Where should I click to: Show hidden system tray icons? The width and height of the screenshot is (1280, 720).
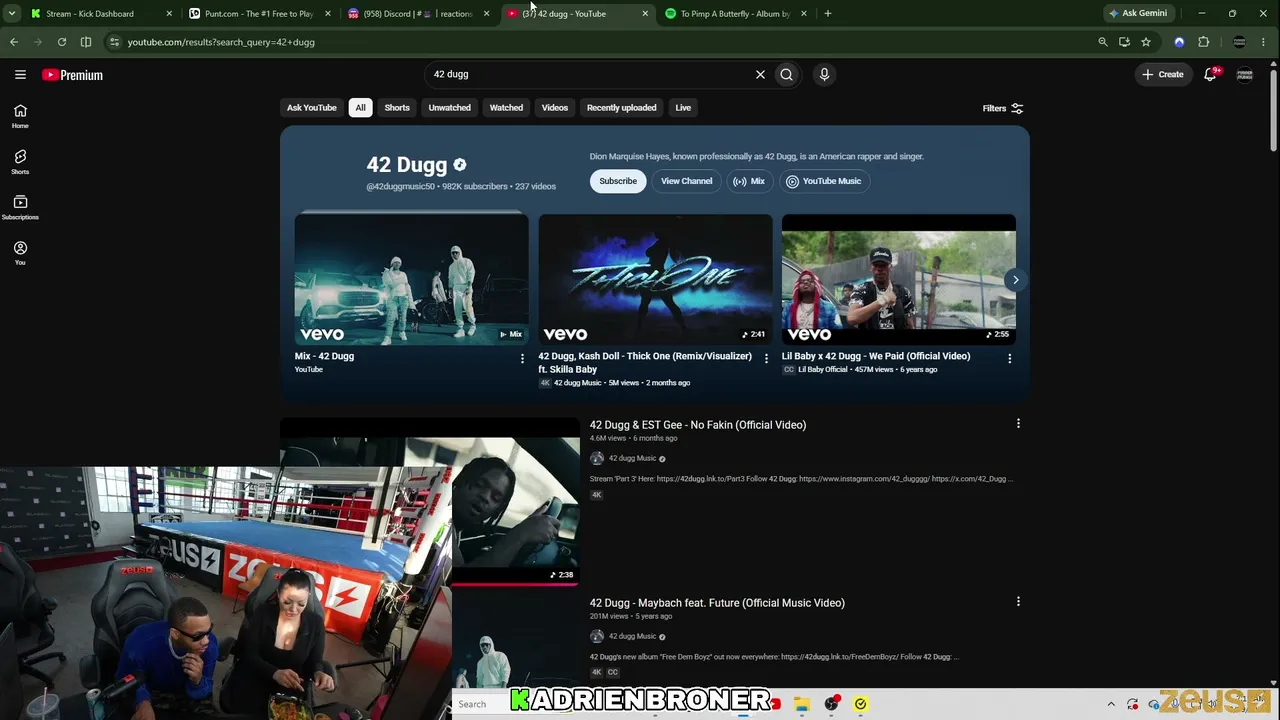(1110, 704)
